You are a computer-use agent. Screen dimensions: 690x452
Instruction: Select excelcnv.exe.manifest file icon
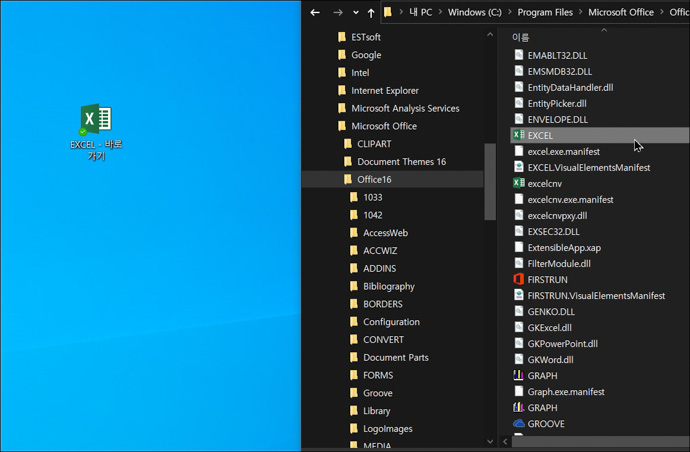pos(519,199)
